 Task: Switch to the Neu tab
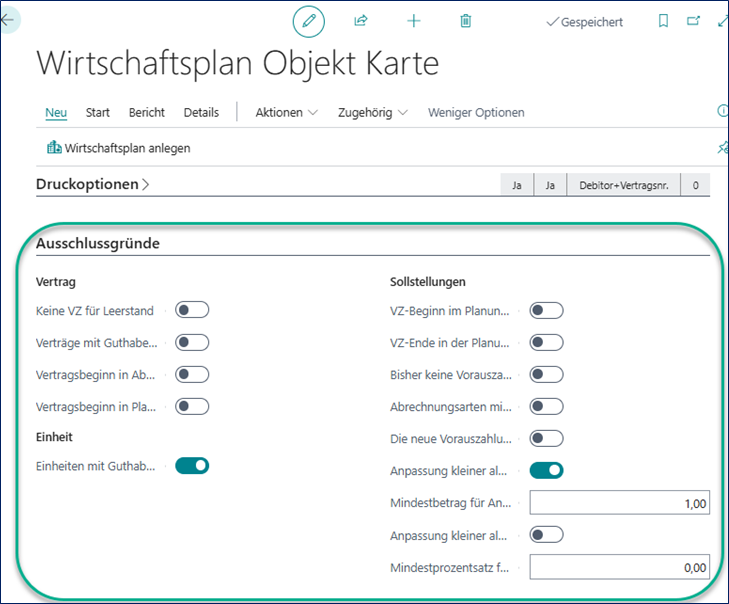click(x=56, y=113)
